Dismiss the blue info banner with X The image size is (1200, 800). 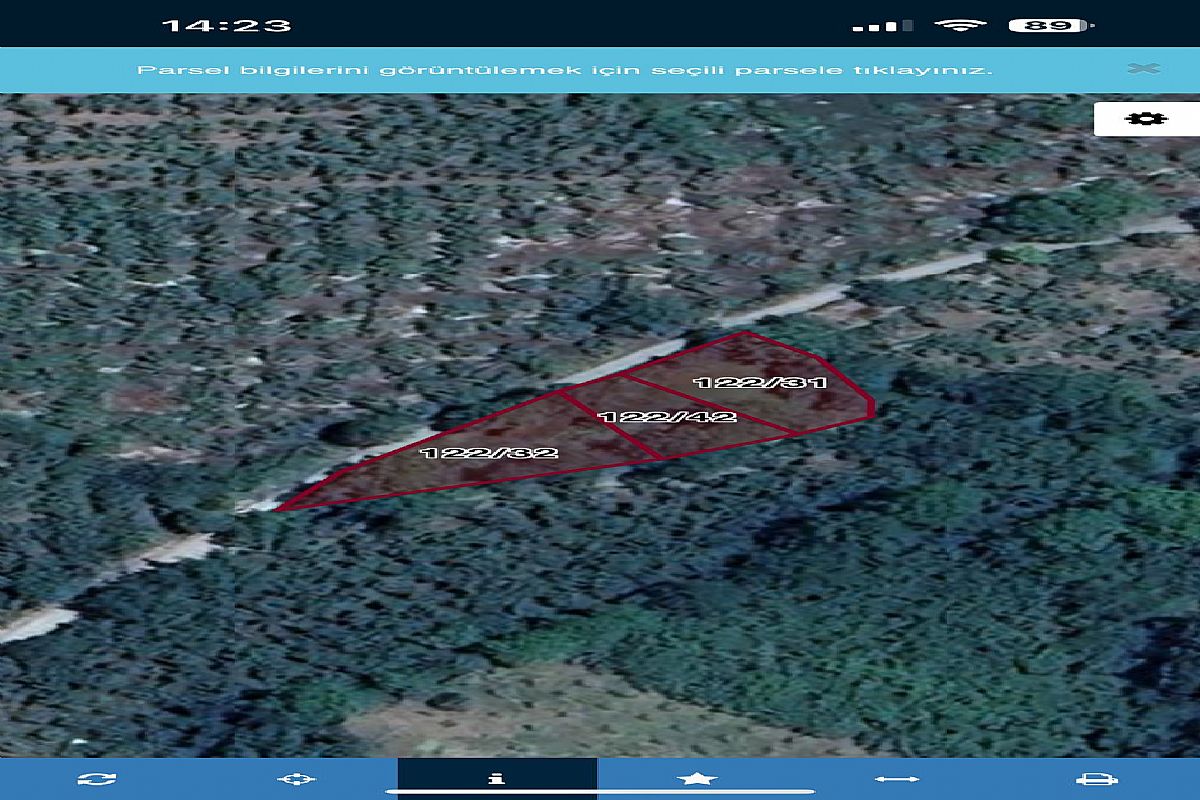[1143, 69]
